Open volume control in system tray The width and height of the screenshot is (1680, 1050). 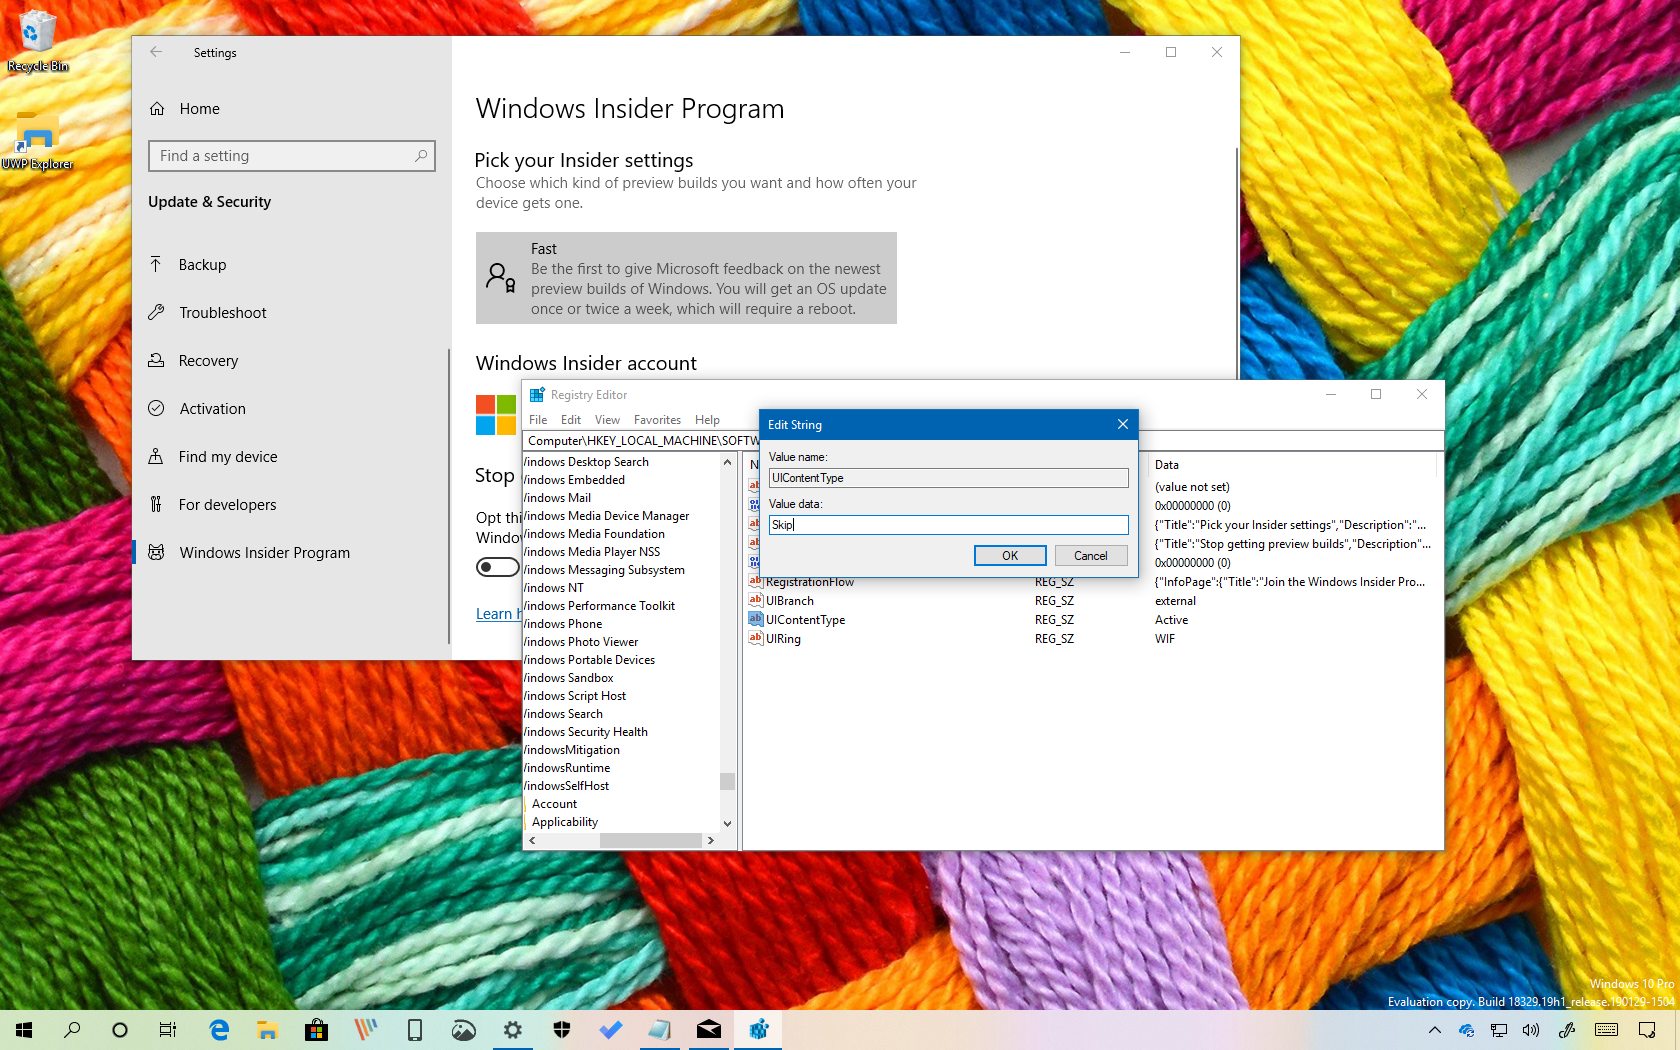(x=1531, y=1030)
